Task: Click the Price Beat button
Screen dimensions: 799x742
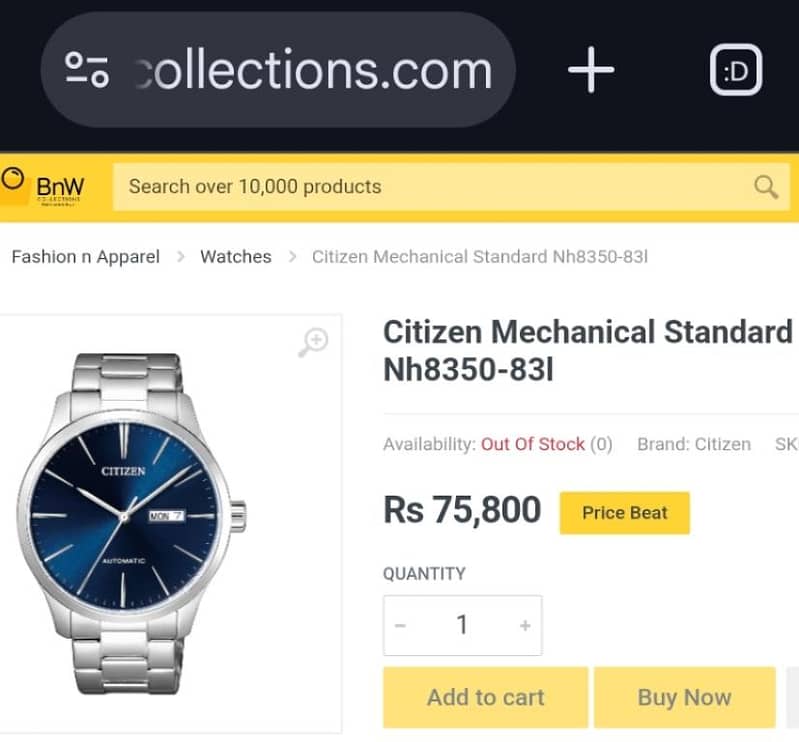Action: [625, 513]
